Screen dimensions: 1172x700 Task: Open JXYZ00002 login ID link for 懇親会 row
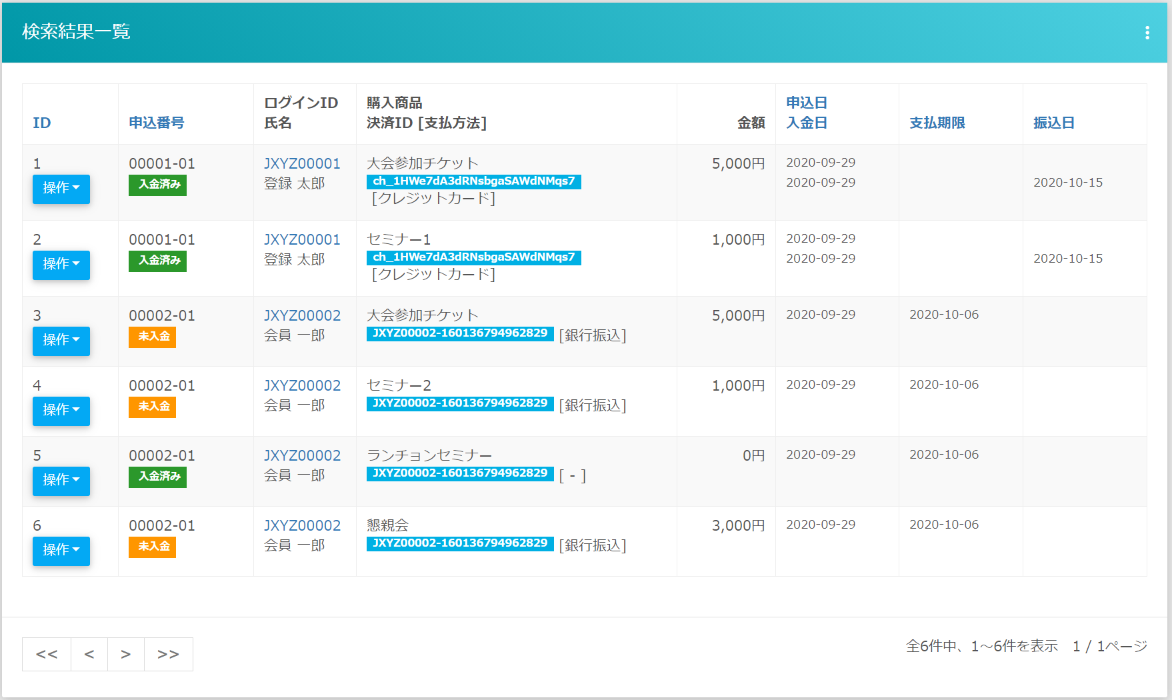pos(302,526)
